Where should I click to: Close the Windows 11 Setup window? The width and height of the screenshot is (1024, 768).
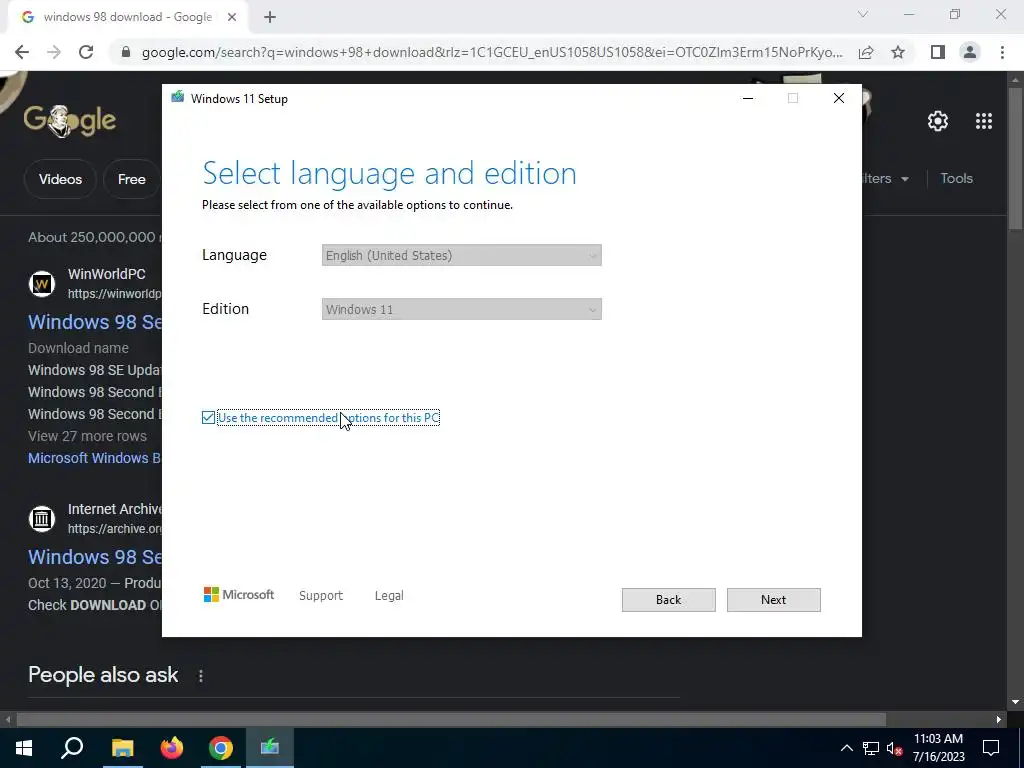pyautogui.click(x=839, y=99)
